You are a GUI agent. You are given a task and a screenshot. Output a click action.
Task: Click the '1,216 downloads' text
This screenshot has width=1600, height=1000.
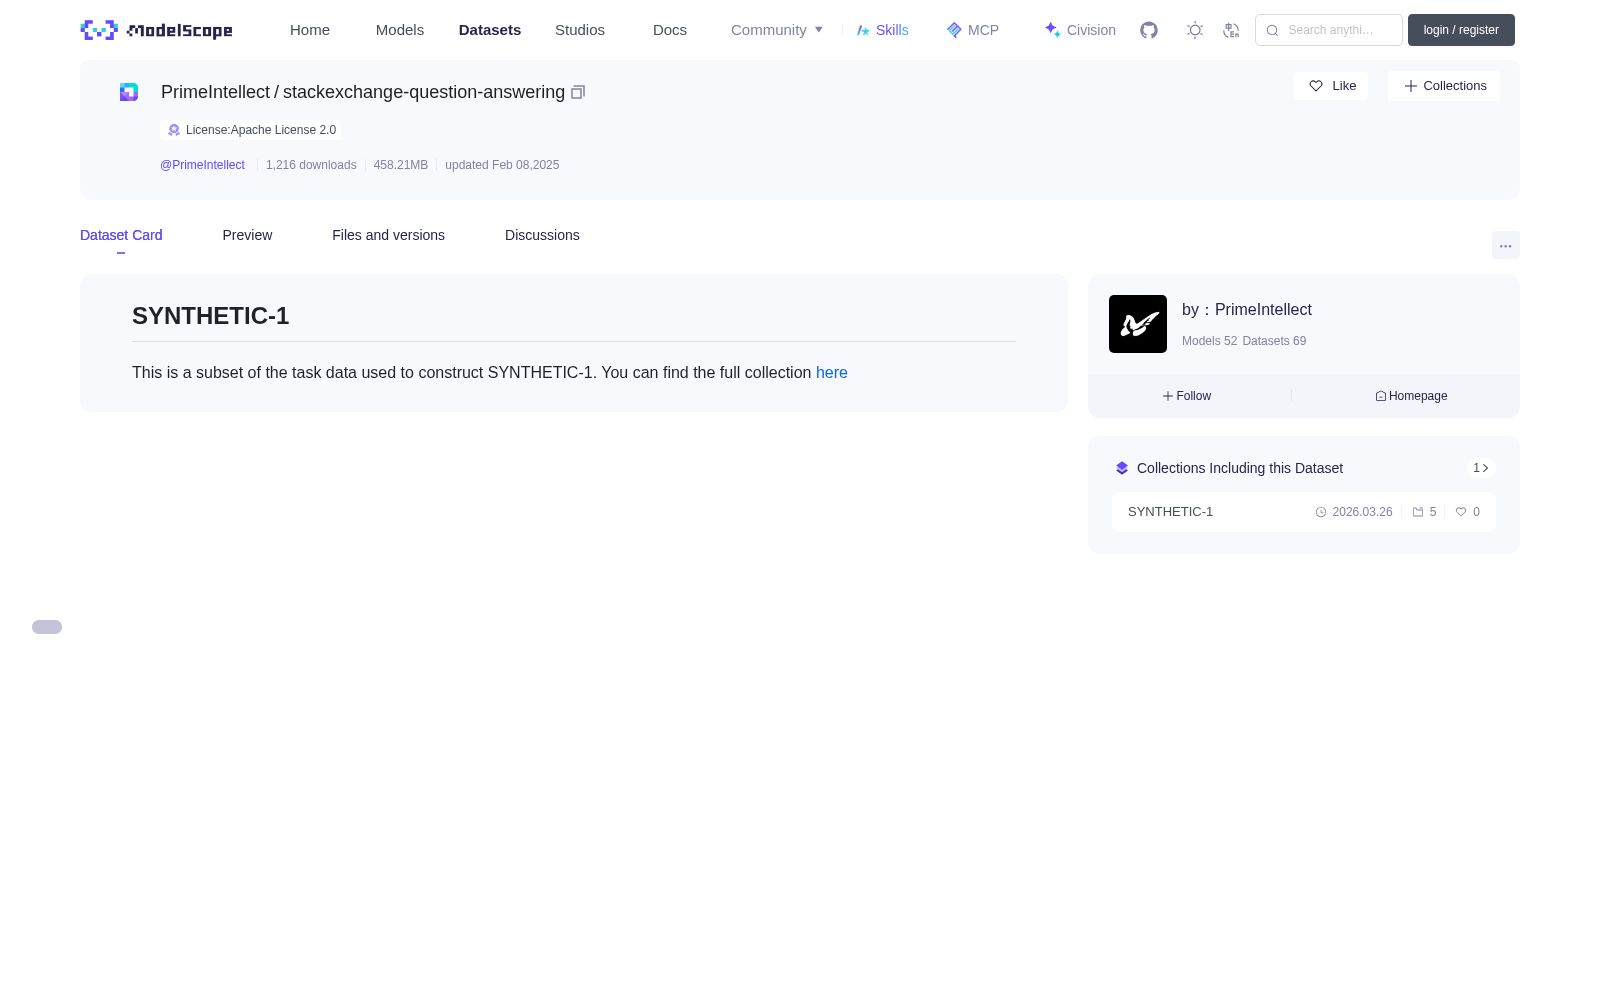(311, 165)
